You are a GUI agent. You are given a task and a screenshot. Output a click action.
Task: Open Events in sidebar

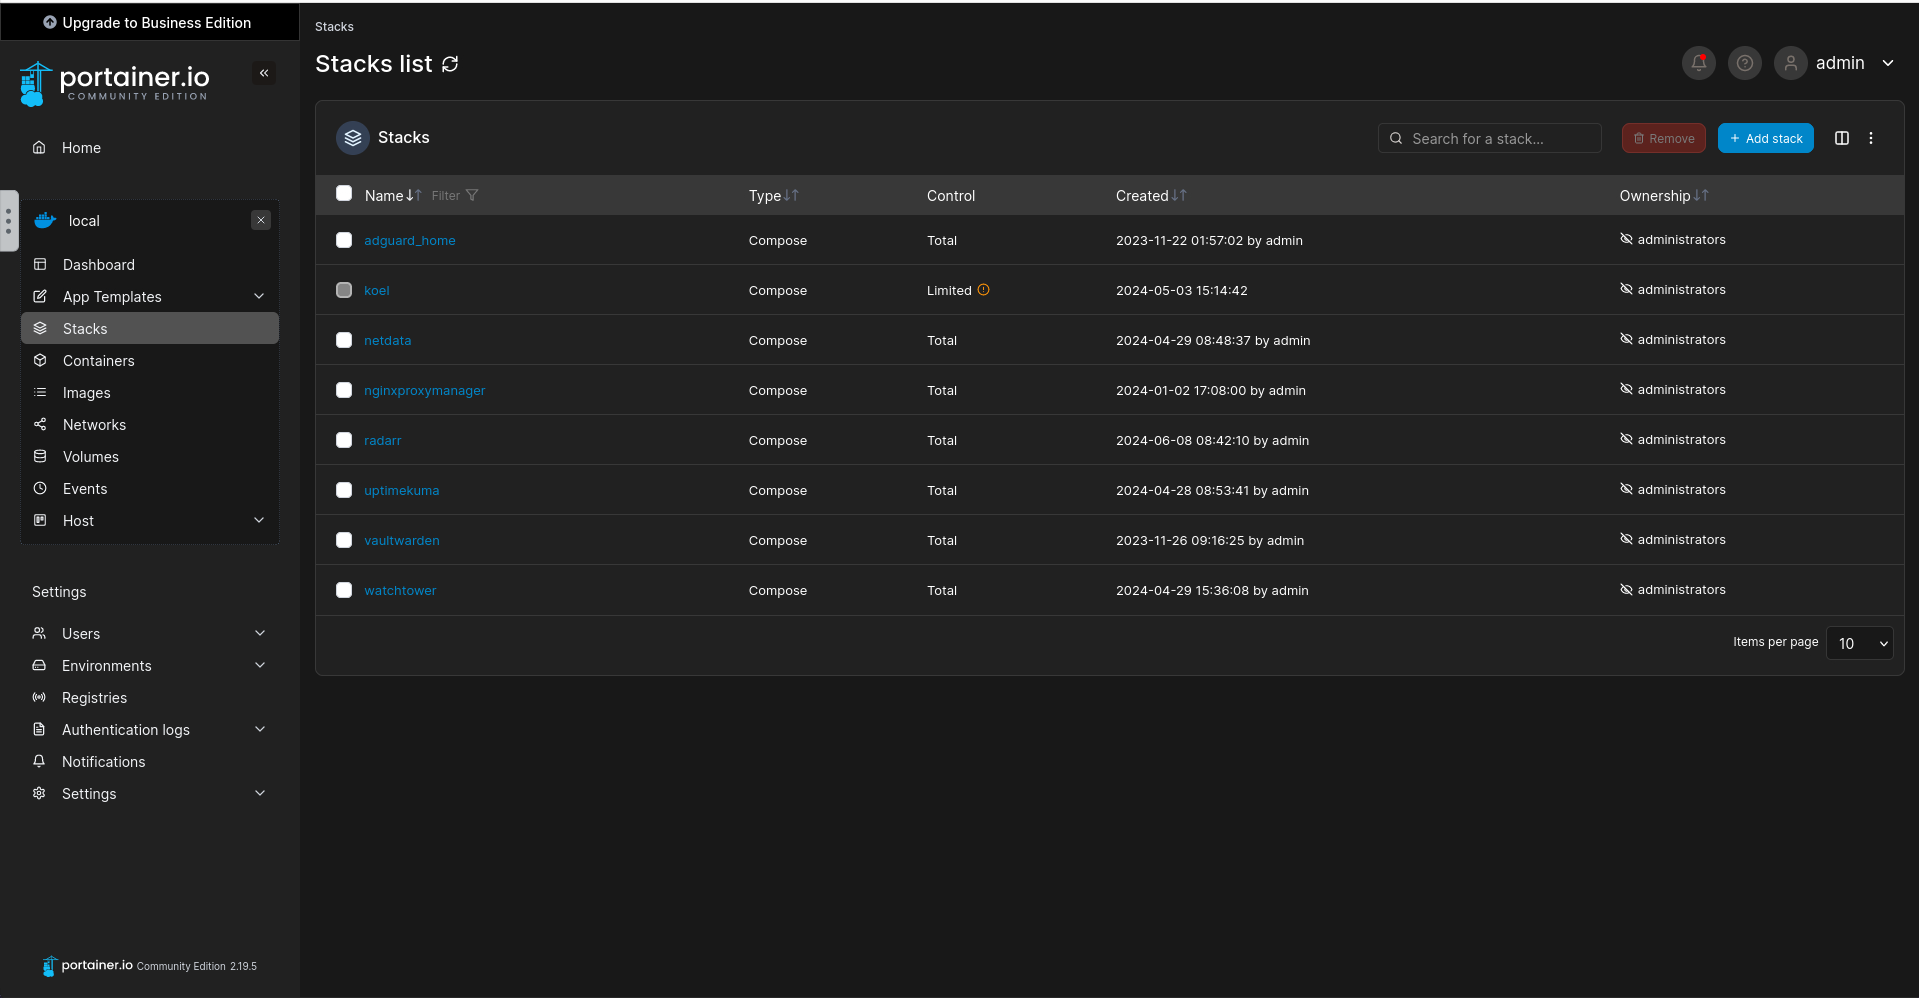tap(150, 488)
